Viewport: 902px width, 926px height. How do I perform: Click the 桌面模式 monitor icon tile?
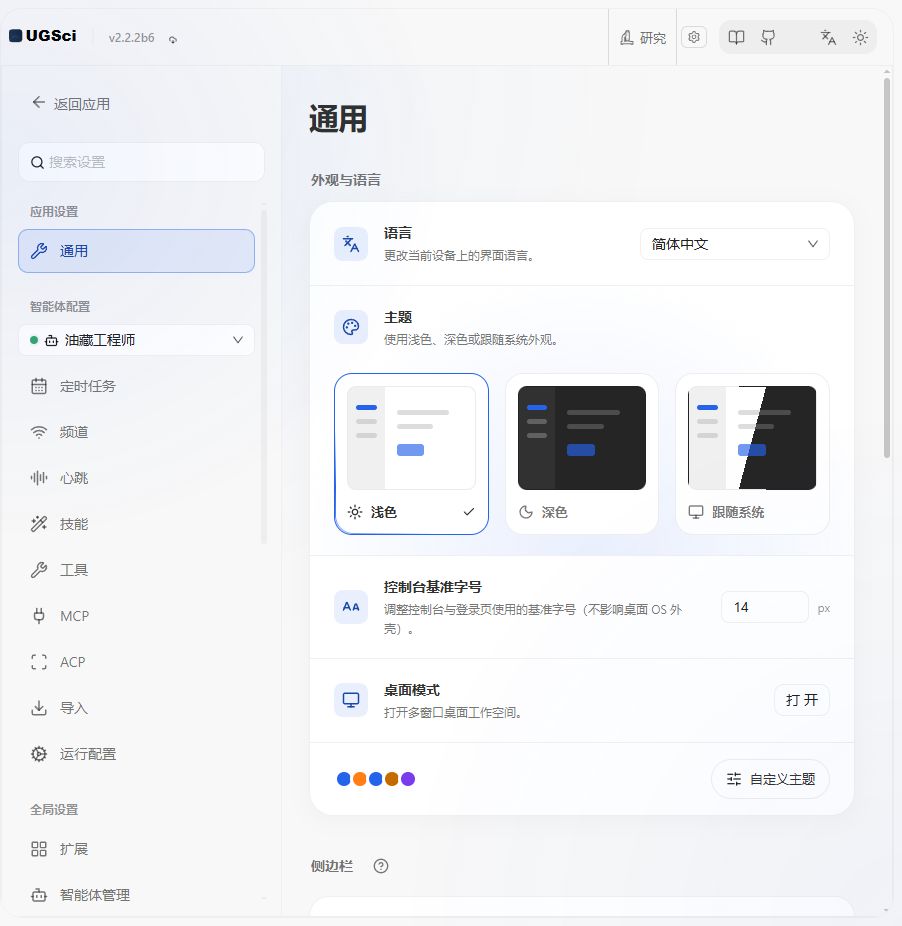click(351, 700)
